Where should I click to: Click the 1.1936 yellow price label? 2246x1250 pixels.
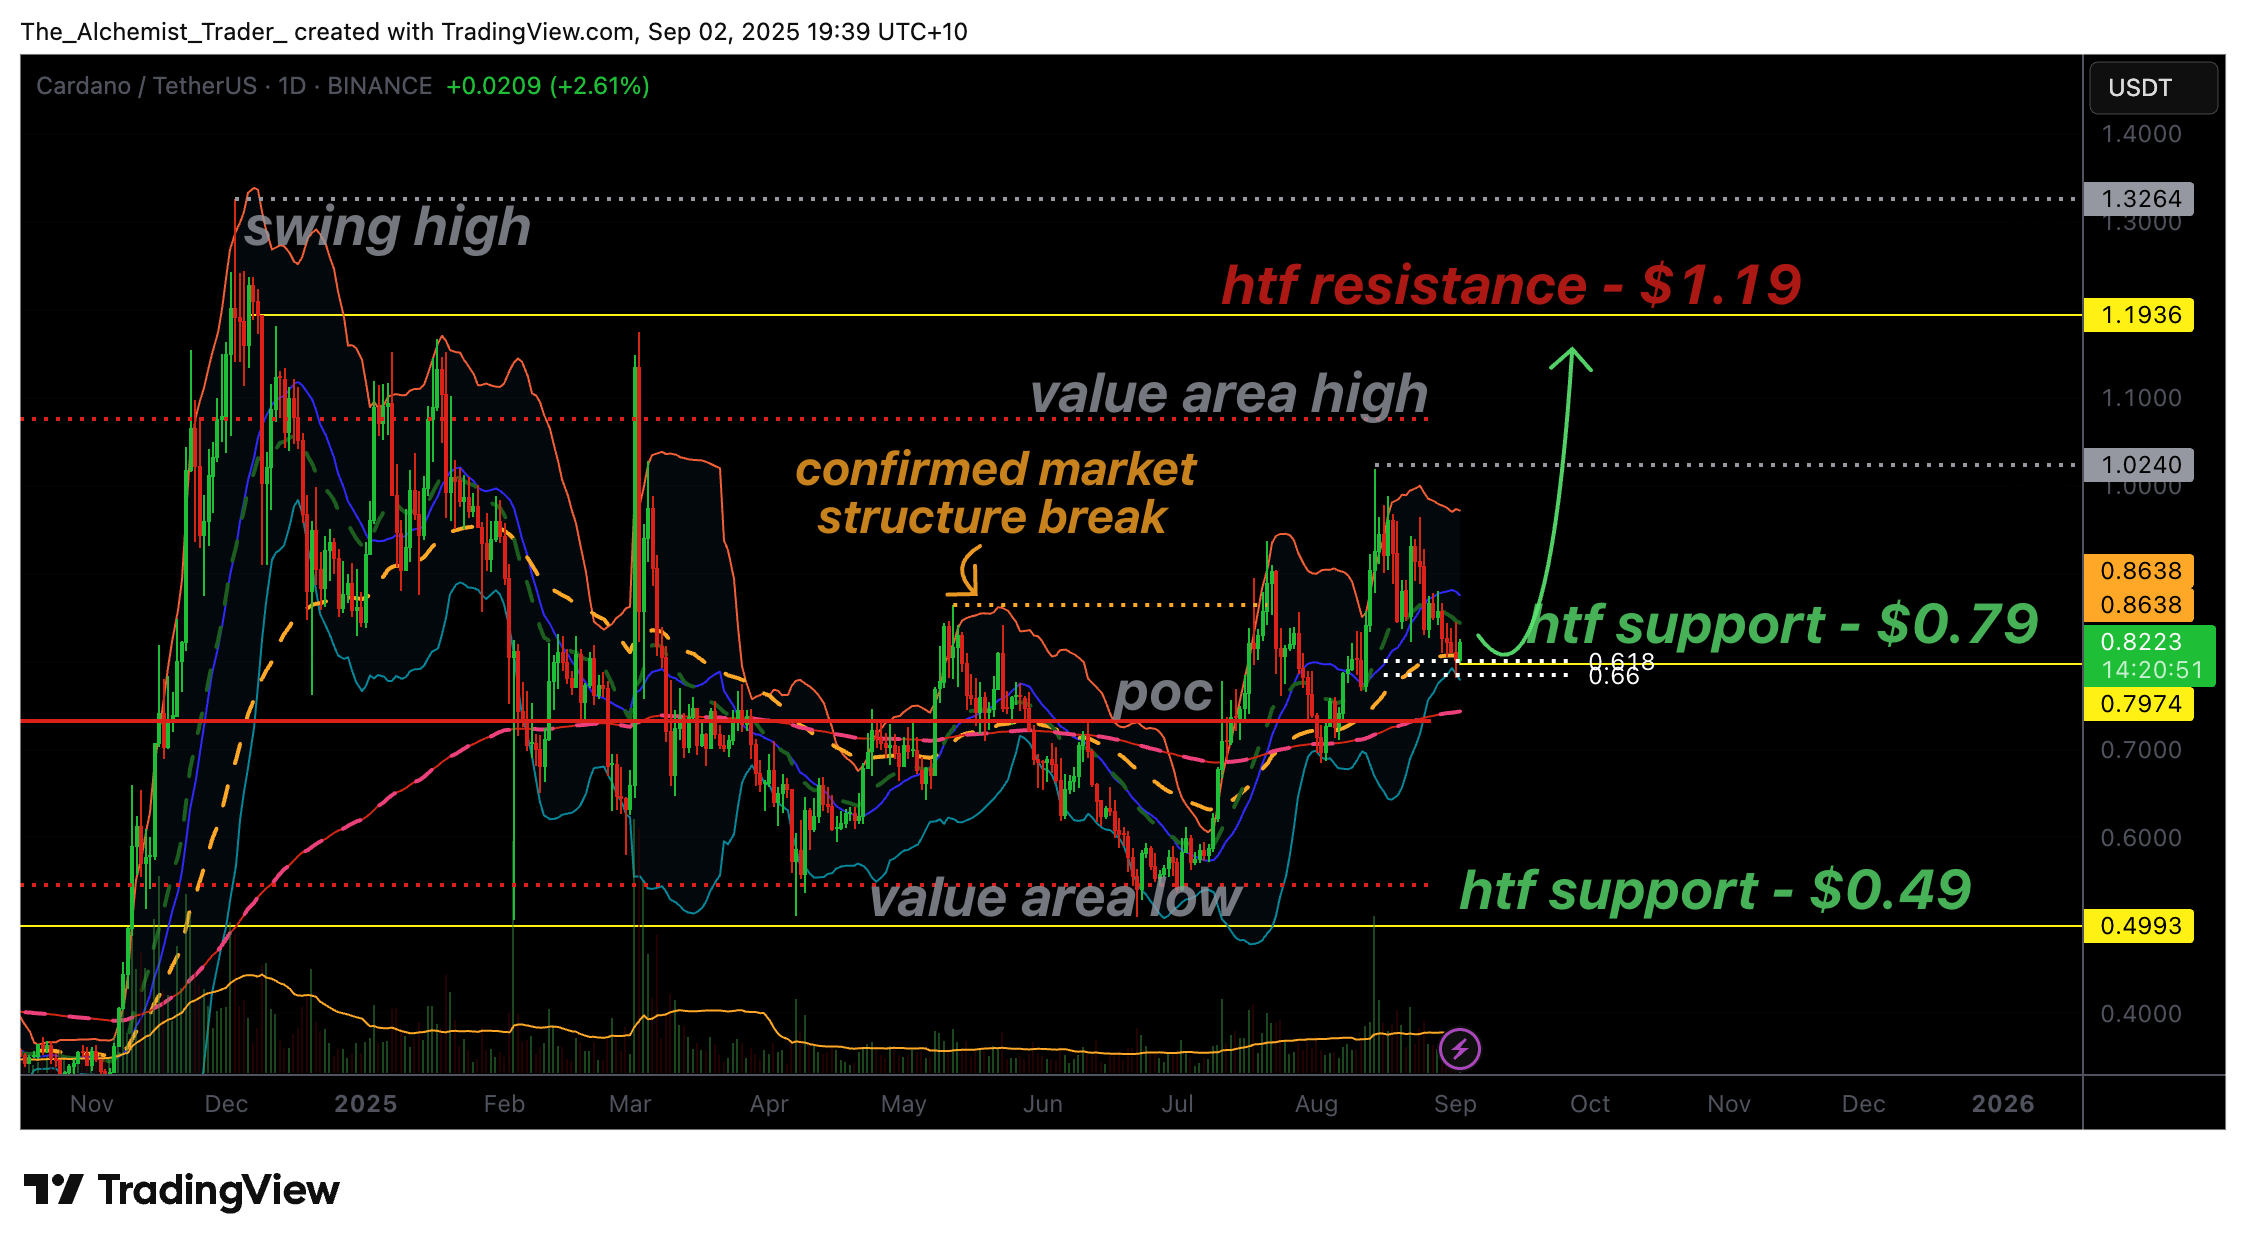click(2138, 315)
